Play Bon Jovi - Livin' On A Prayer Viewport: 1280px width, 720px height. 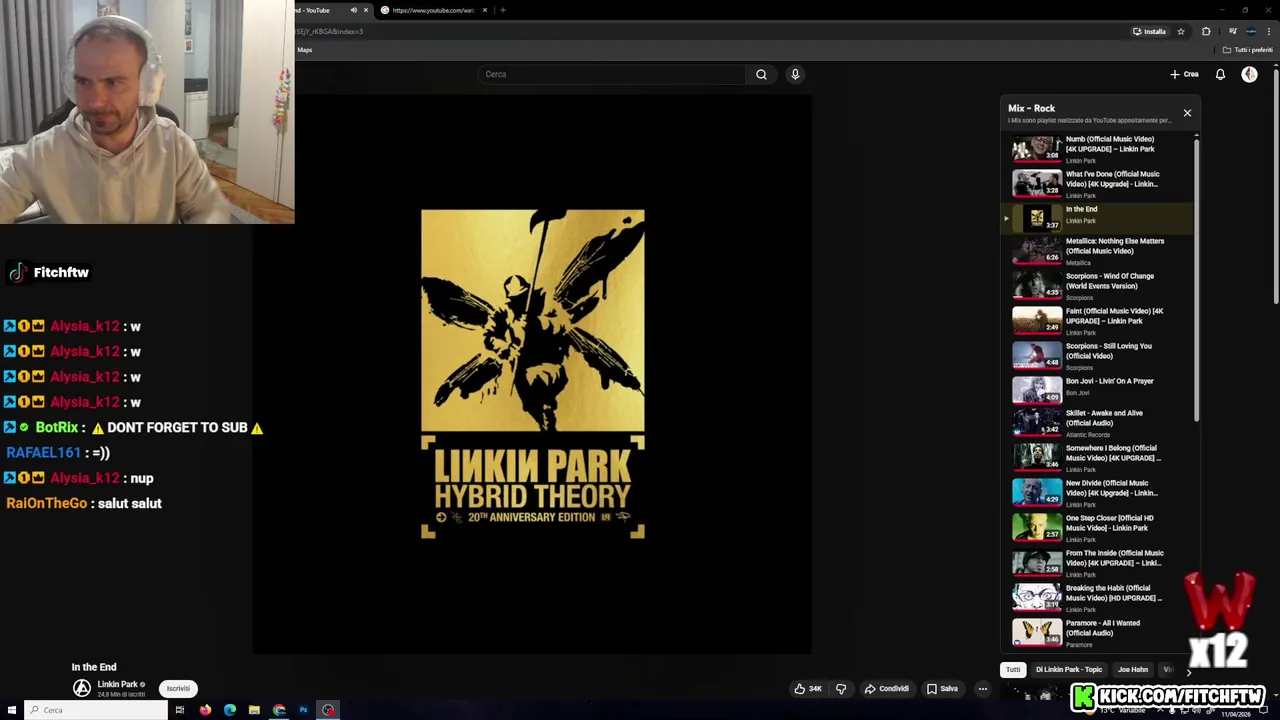1098,388
